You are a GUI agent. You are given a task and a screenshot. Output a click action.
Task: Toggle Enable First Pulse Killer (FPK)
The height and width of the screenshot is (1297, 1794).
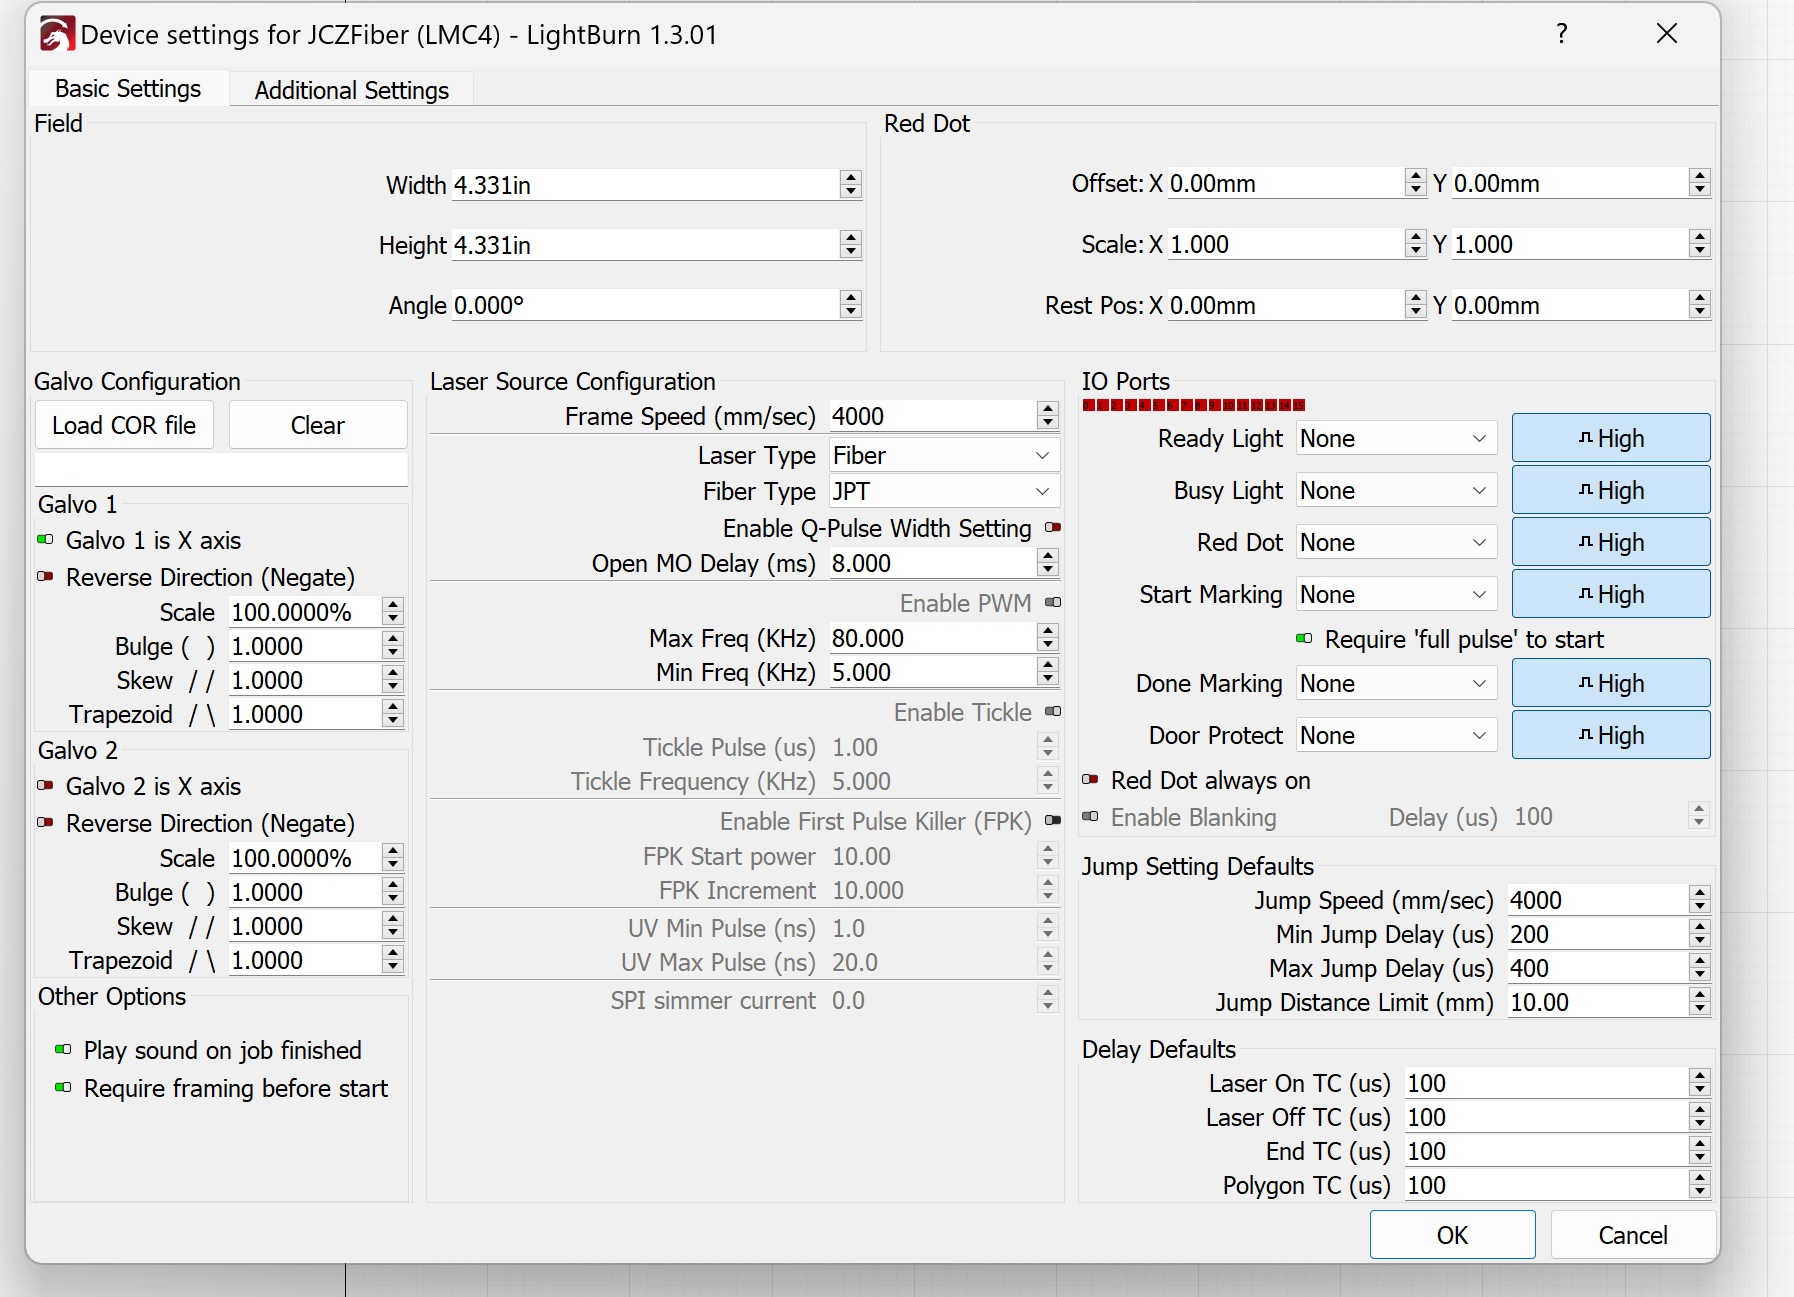coord(1052,821)
